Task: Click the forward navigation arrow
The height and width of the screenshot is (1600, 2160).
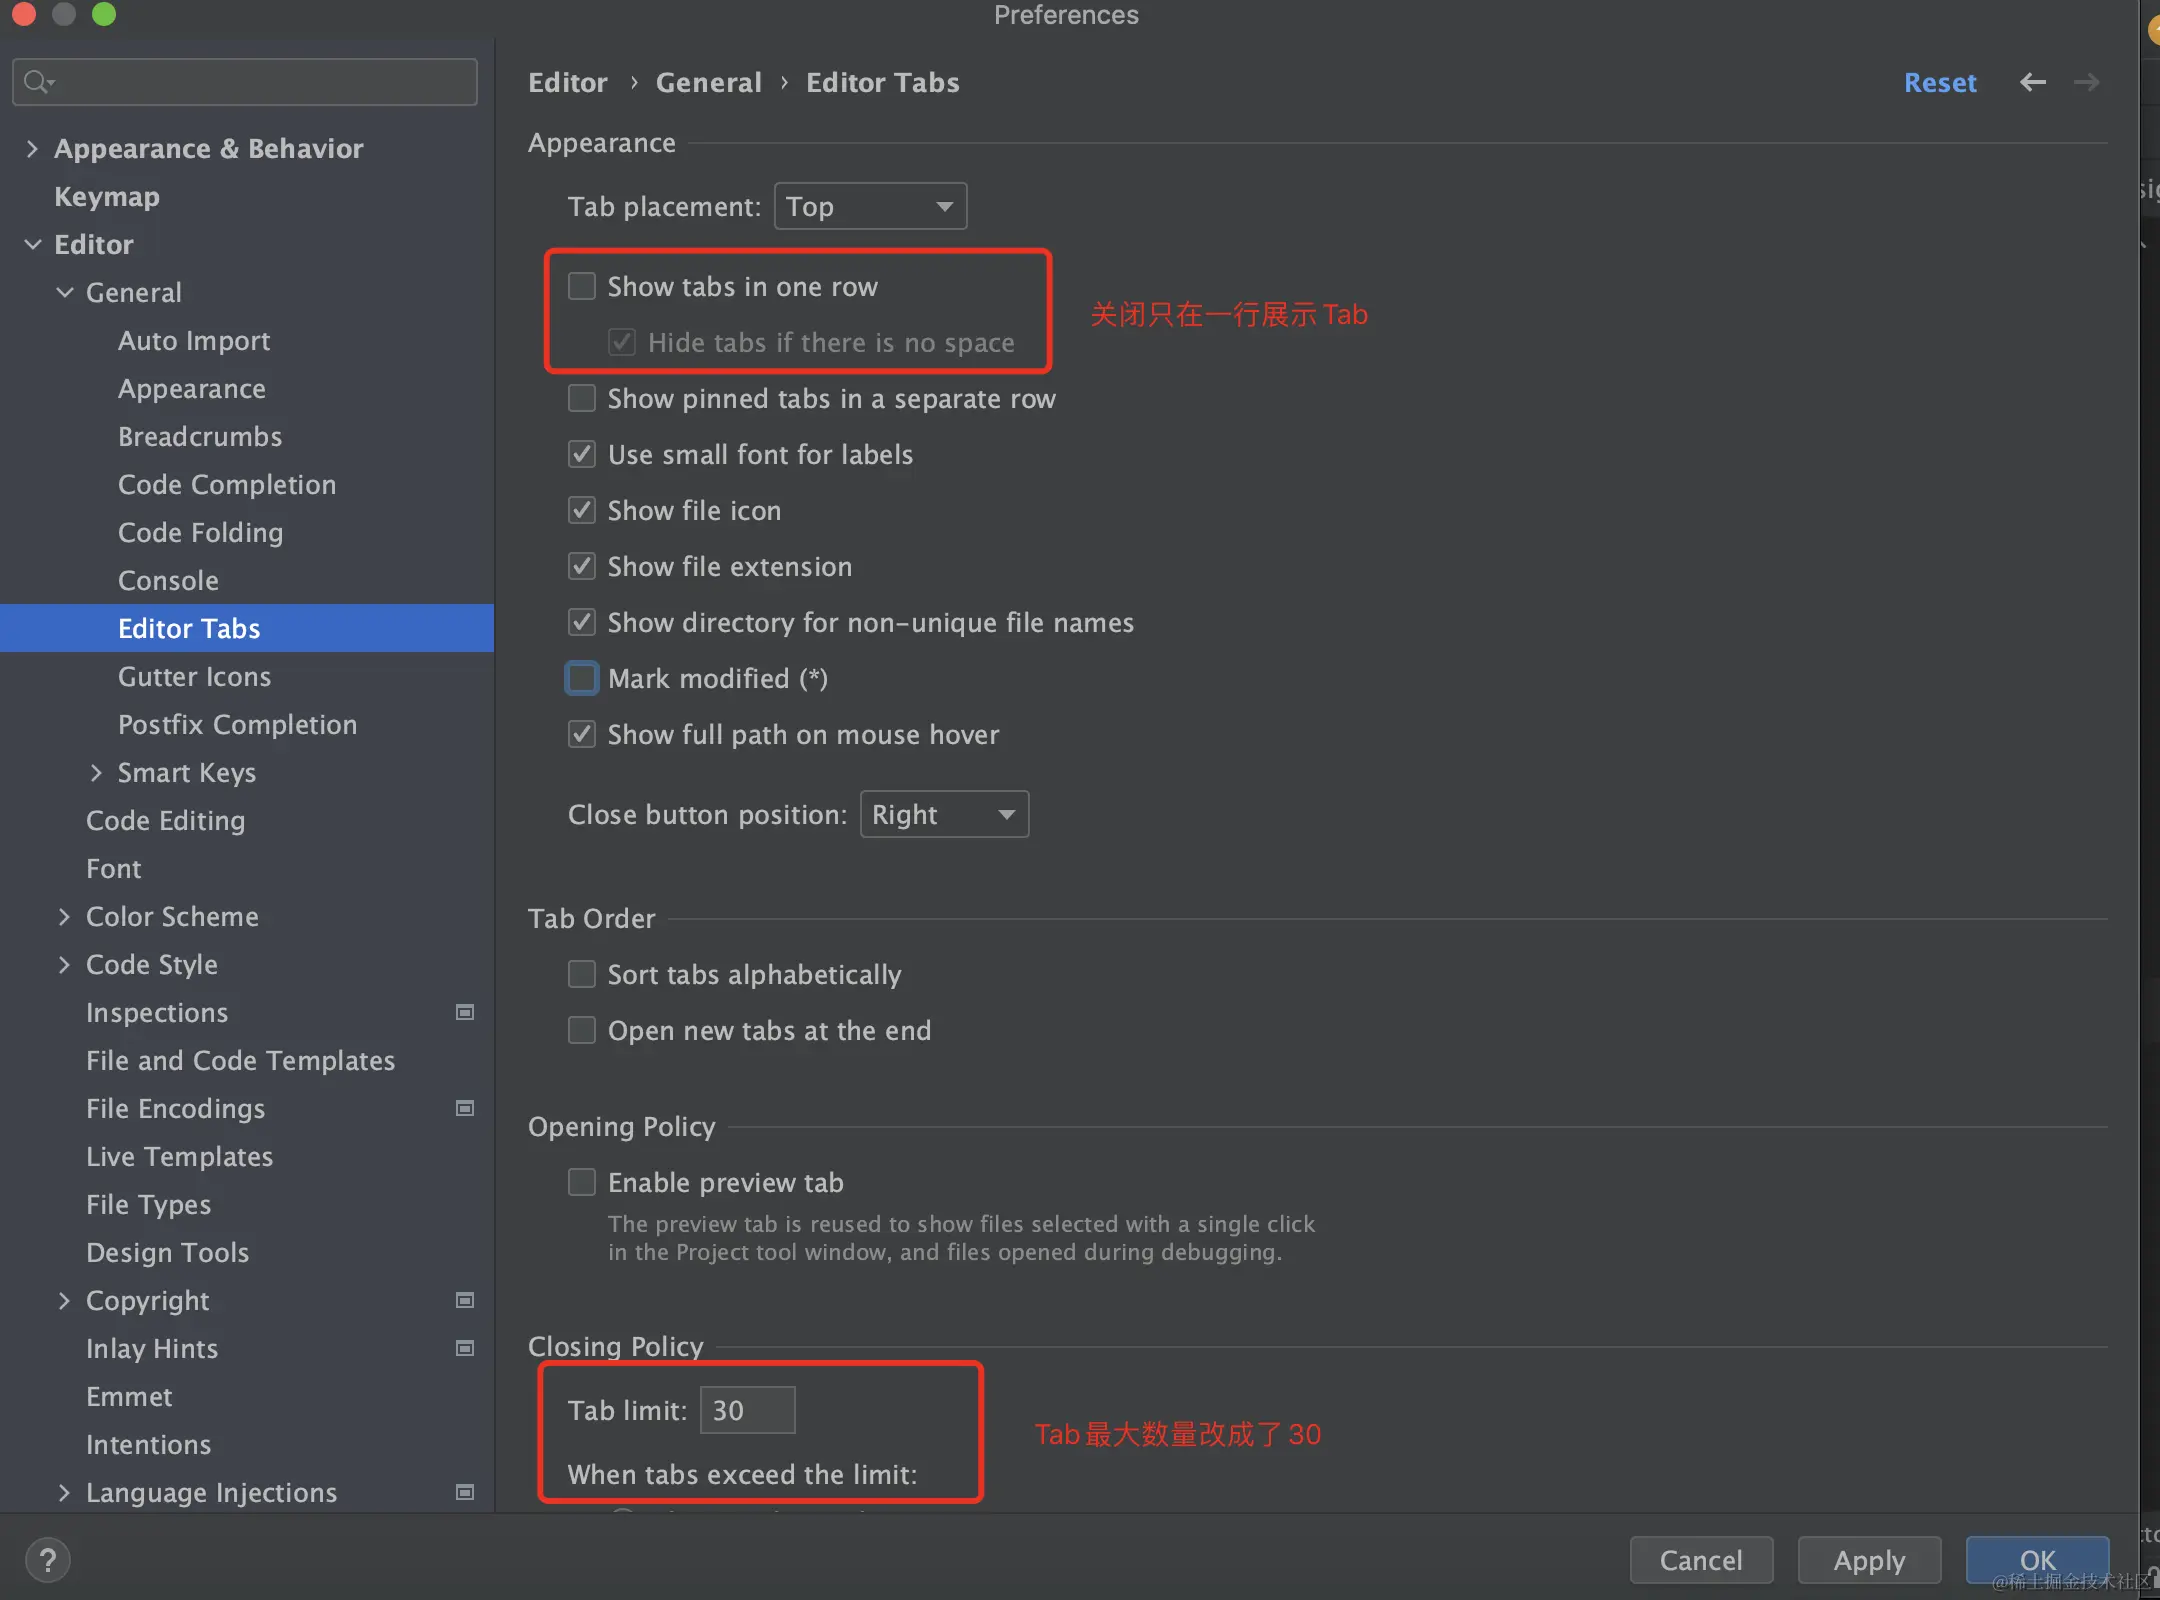Action: tap(2086, 82)
